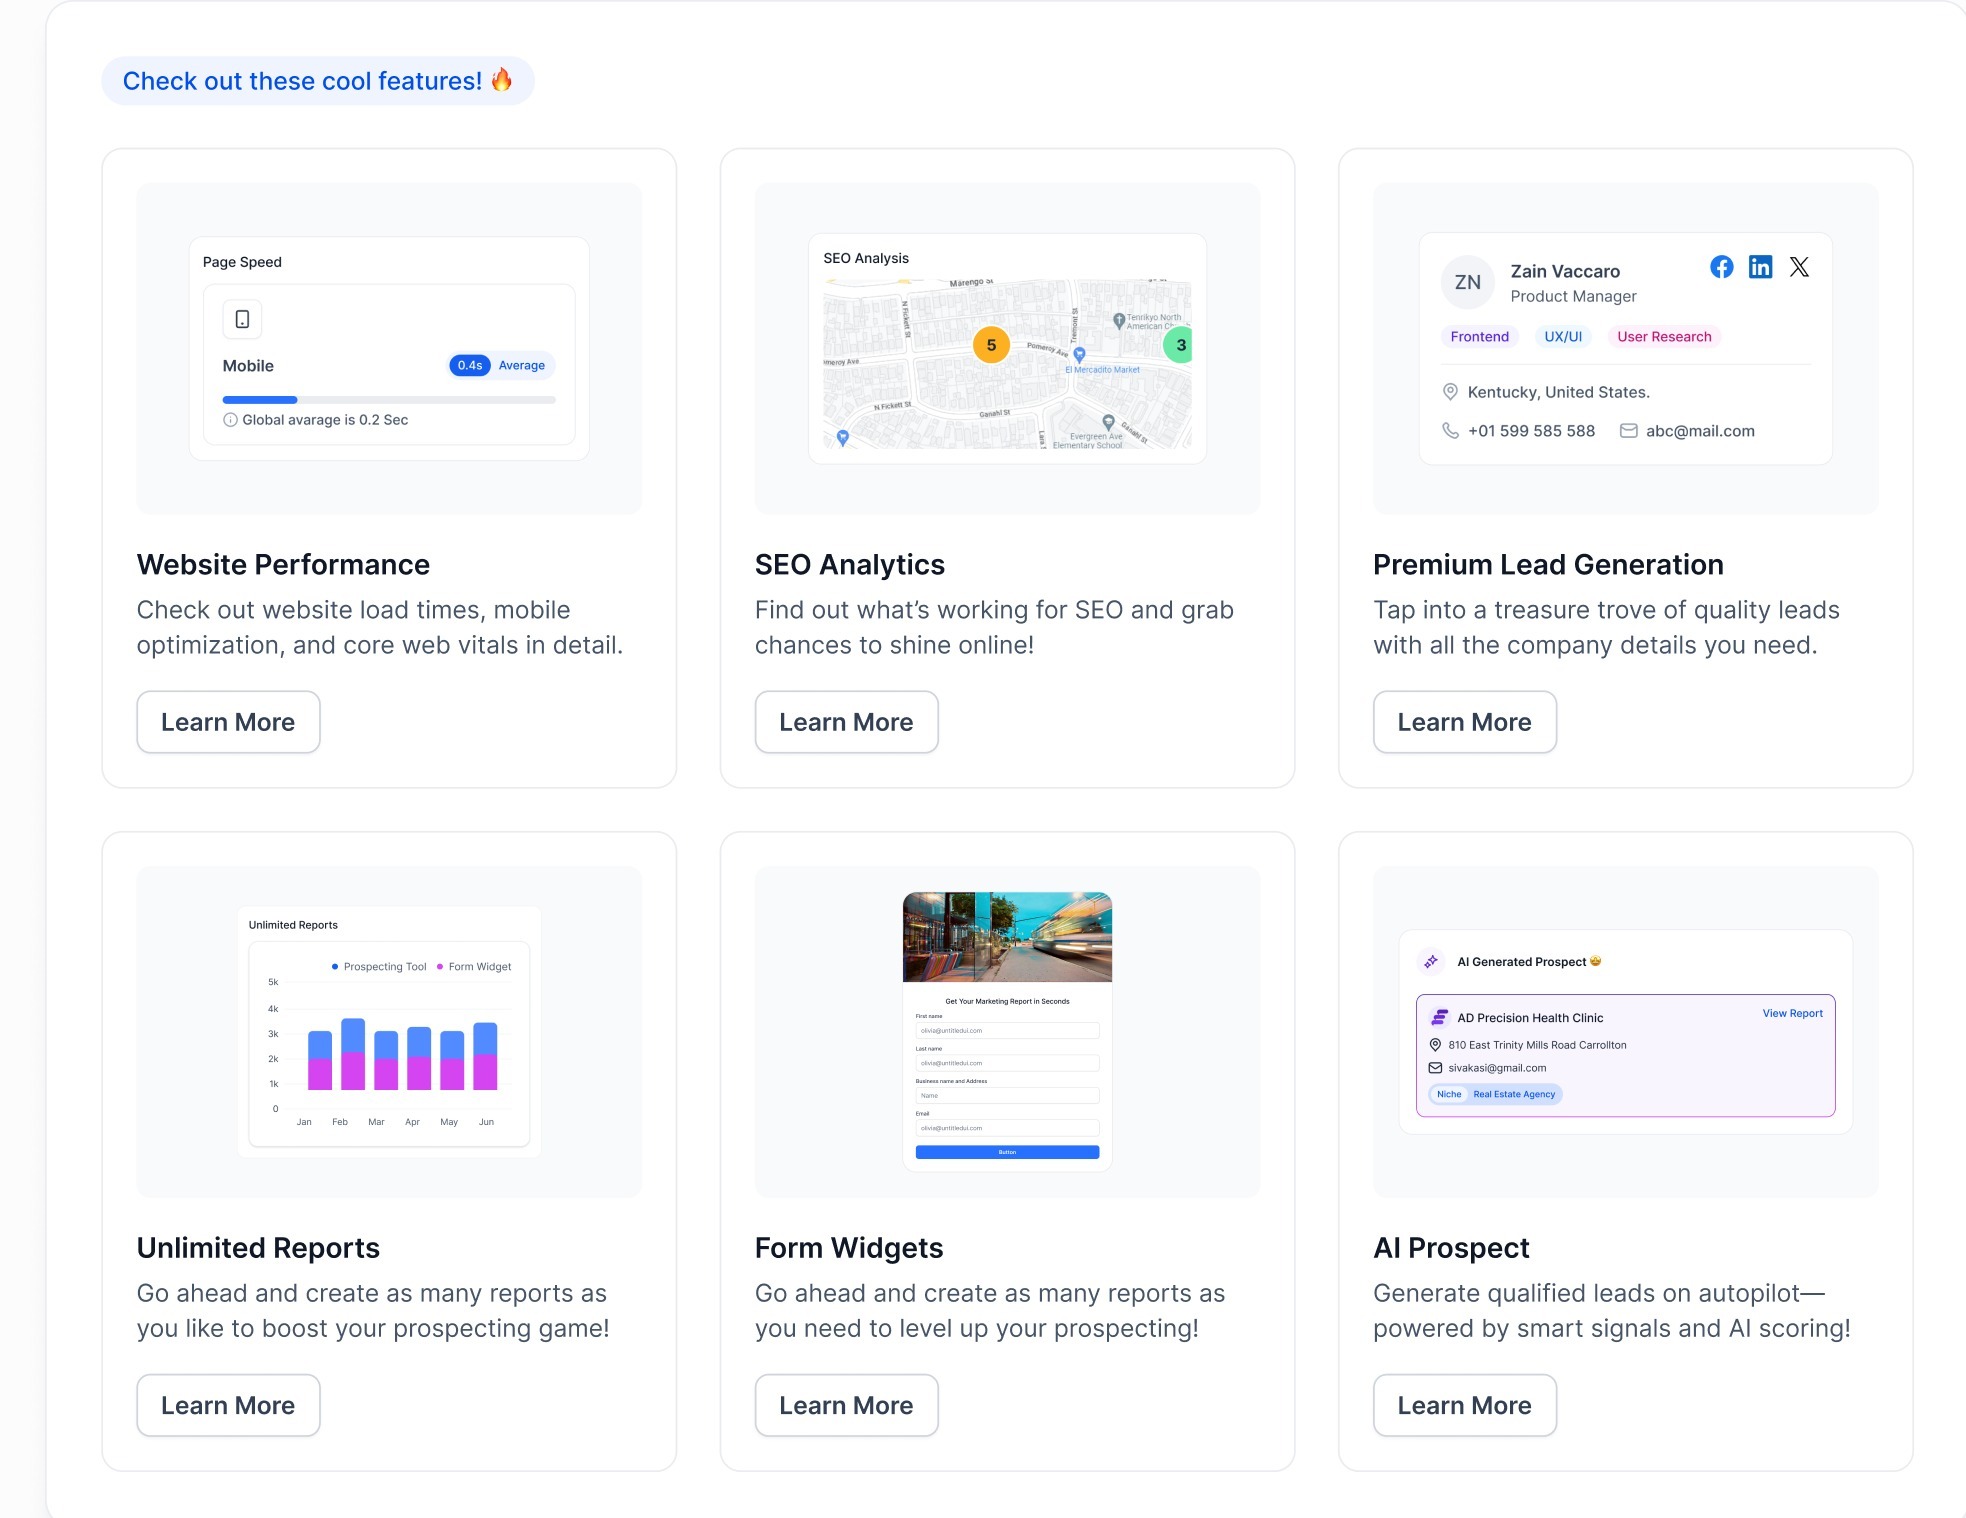
Task: Click the orange map cluster marker 5
Action: coord(991,345)
